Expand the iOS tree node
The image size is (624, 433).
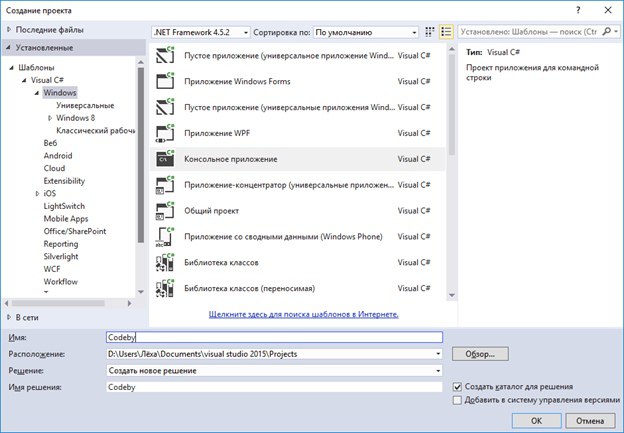[37, 193]
